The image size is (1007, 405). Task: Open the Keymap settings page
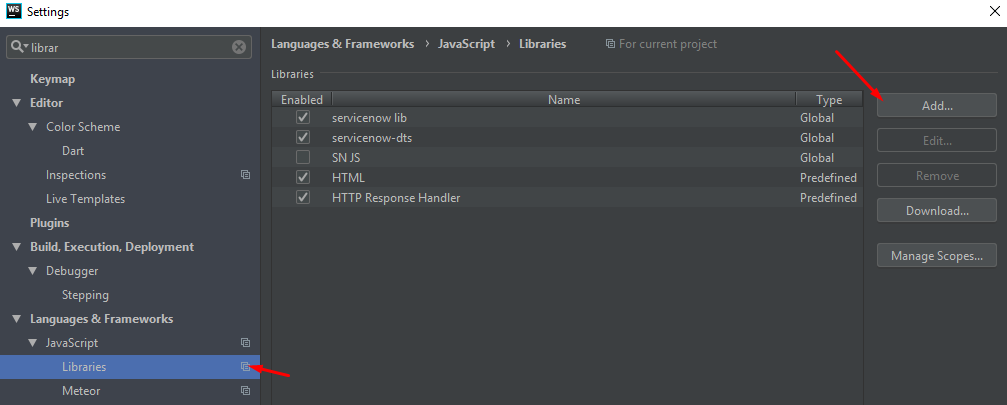click(x=52, y=79)
